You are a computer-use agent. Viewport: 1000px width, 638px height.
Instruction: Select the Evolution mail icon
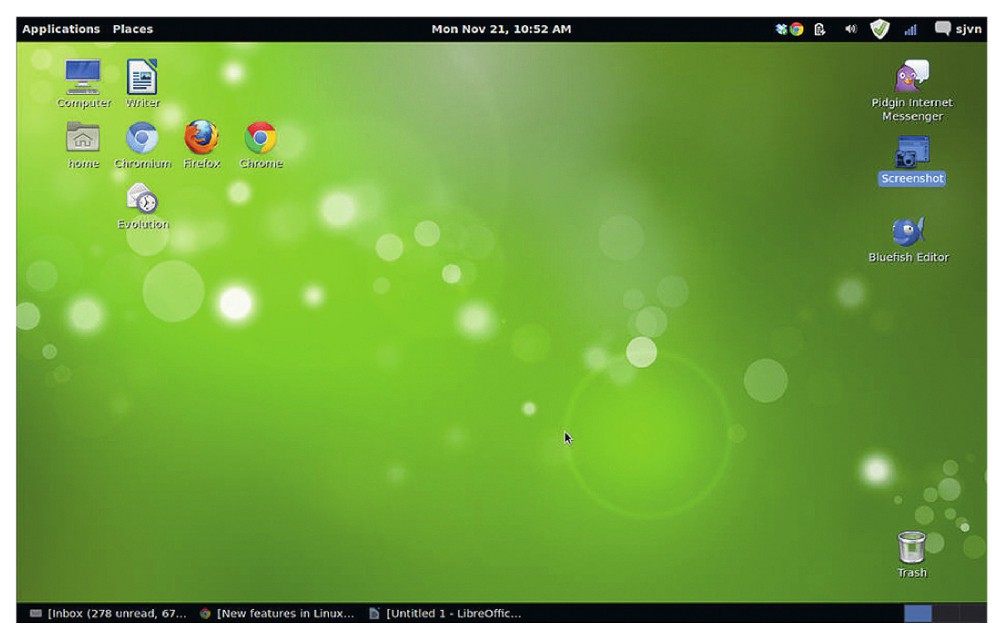[142, 199]
